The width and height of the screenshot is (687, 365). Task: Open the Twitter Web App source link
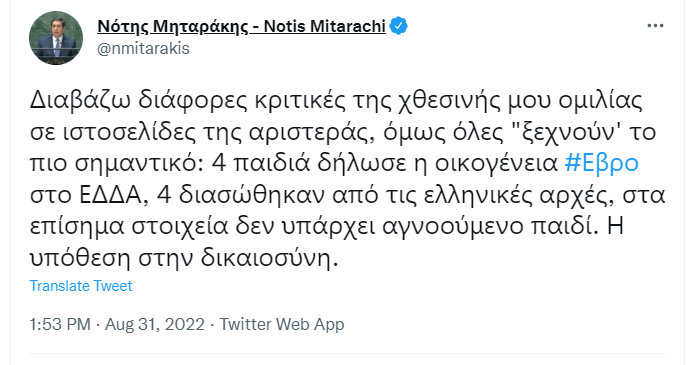click(x=282, y=325)
